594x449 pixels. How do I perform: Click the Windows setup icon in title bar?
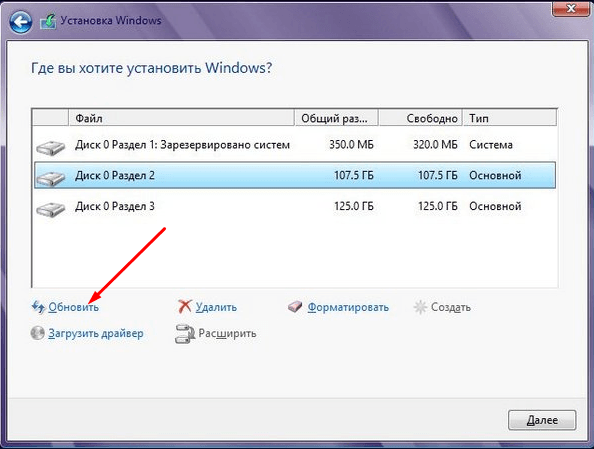[x=48, y=22]
